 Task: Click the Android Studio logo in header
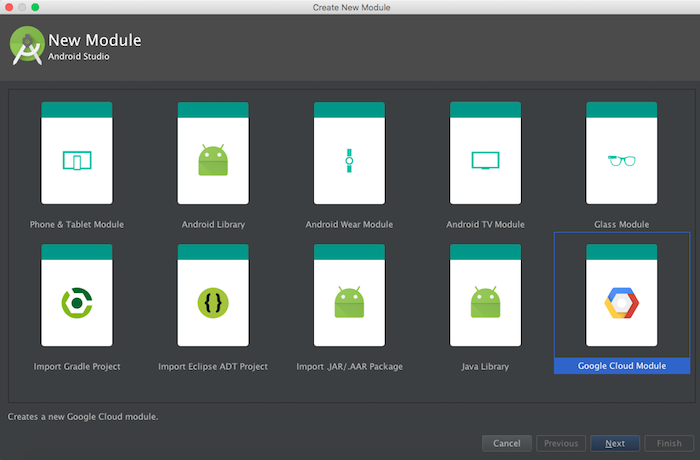coord(26,46)
